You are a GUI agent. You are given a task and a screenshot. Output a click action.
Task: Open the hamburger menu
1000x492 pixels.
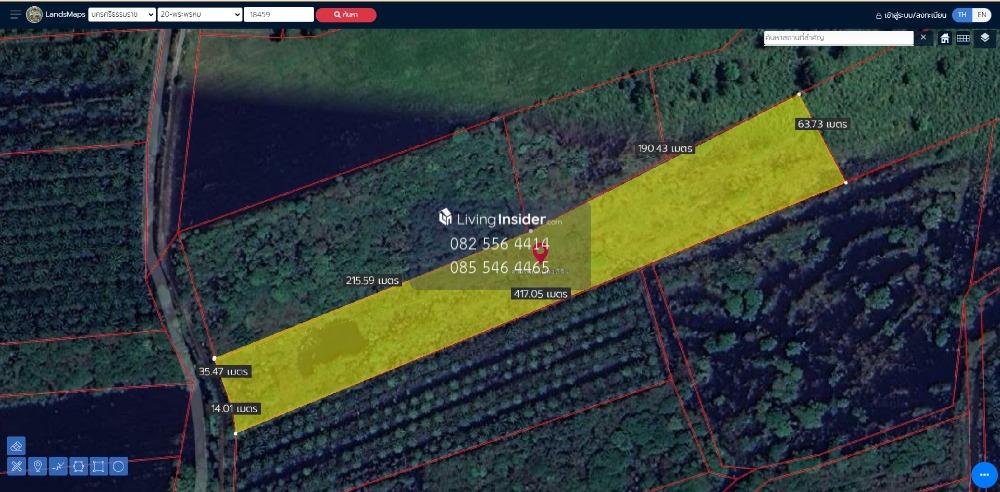pyautogui.click(x=15, y=15)
